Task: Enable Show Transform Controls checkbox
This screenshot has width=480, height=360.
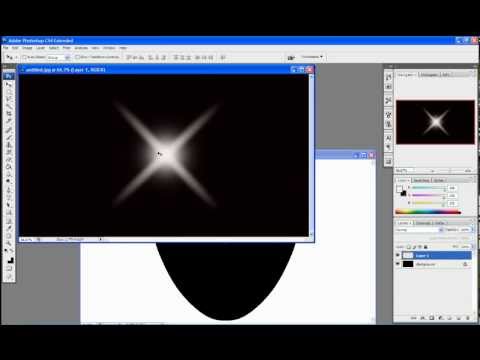Action: [x=78, y=57]
